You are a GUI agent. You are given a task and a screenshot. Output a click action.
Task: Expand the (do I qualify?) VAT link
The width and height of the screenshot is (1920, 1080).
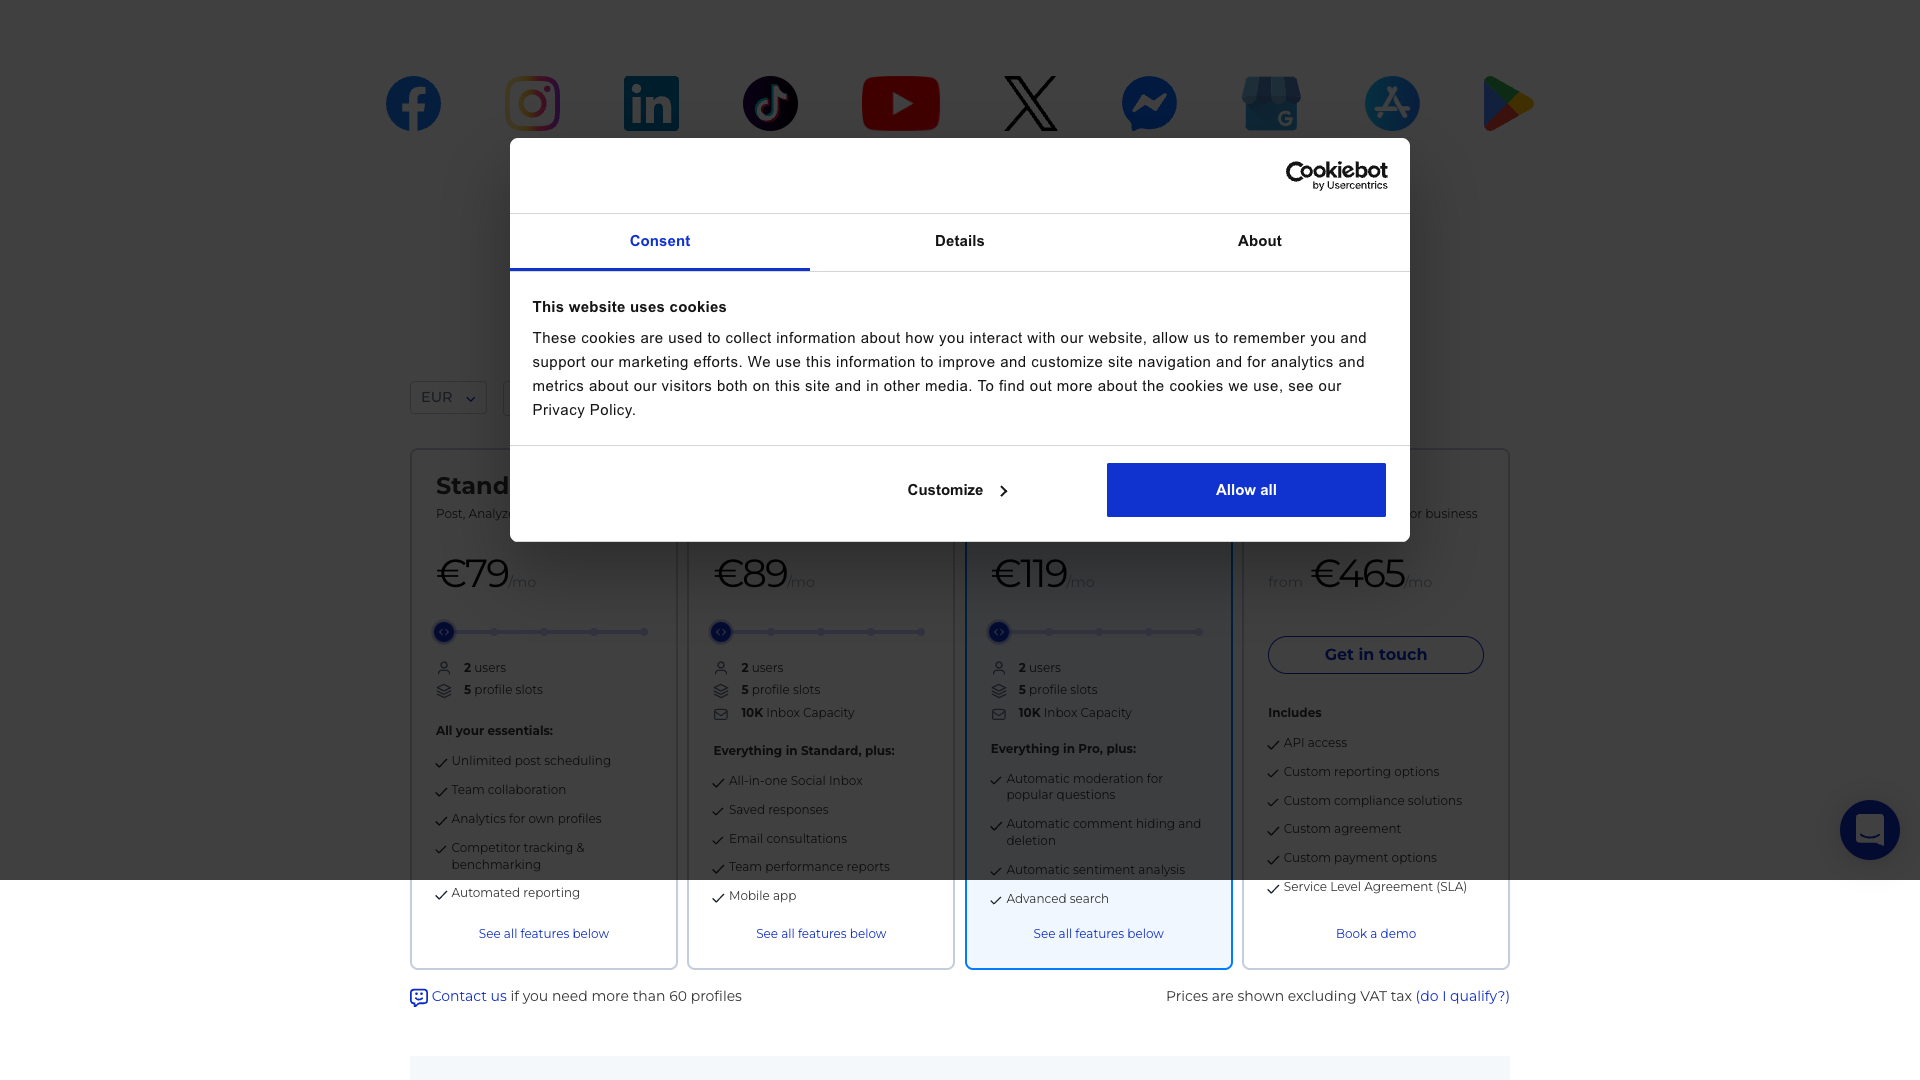pyautogui.click(x=1462, y=996)
